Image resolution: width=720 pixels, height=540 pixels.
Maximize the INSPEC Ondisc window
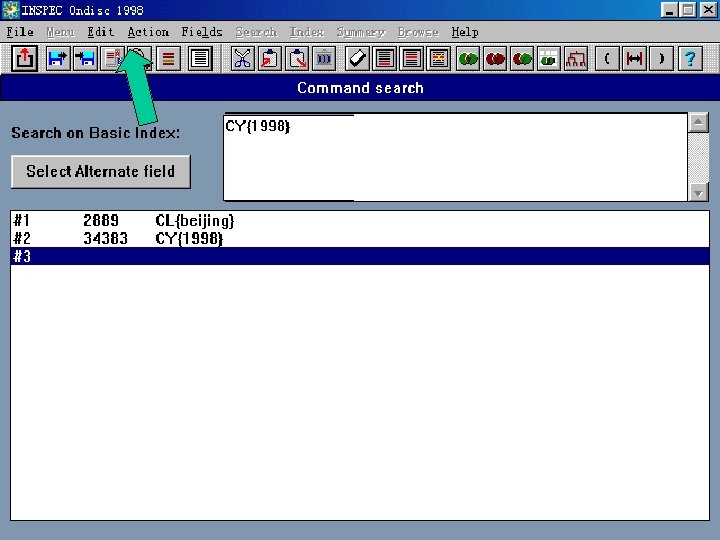[688, 10]
